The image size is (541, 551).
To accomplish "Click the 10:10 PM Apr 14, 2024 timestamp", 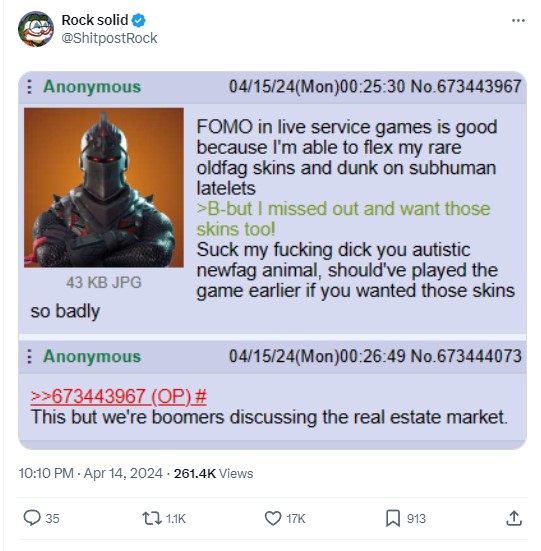I will (91, 473).
